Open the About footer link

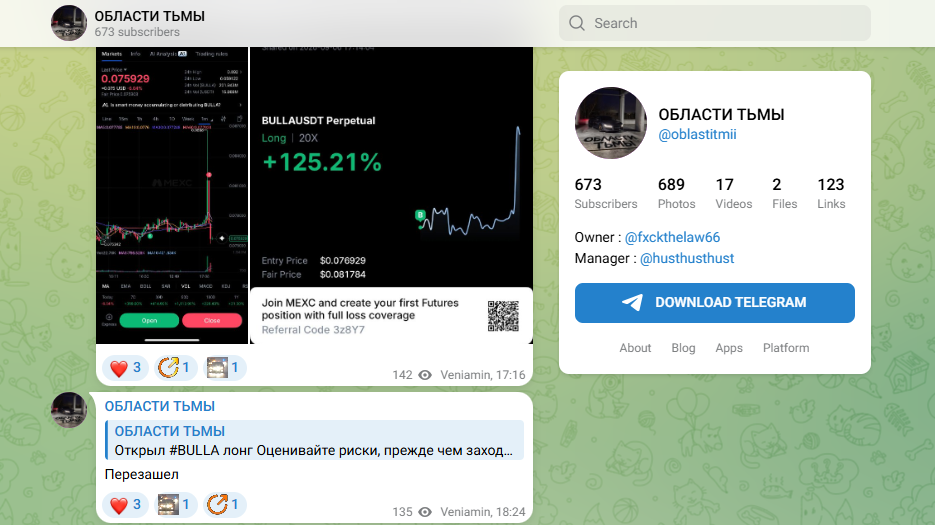[x=635, y=348]
